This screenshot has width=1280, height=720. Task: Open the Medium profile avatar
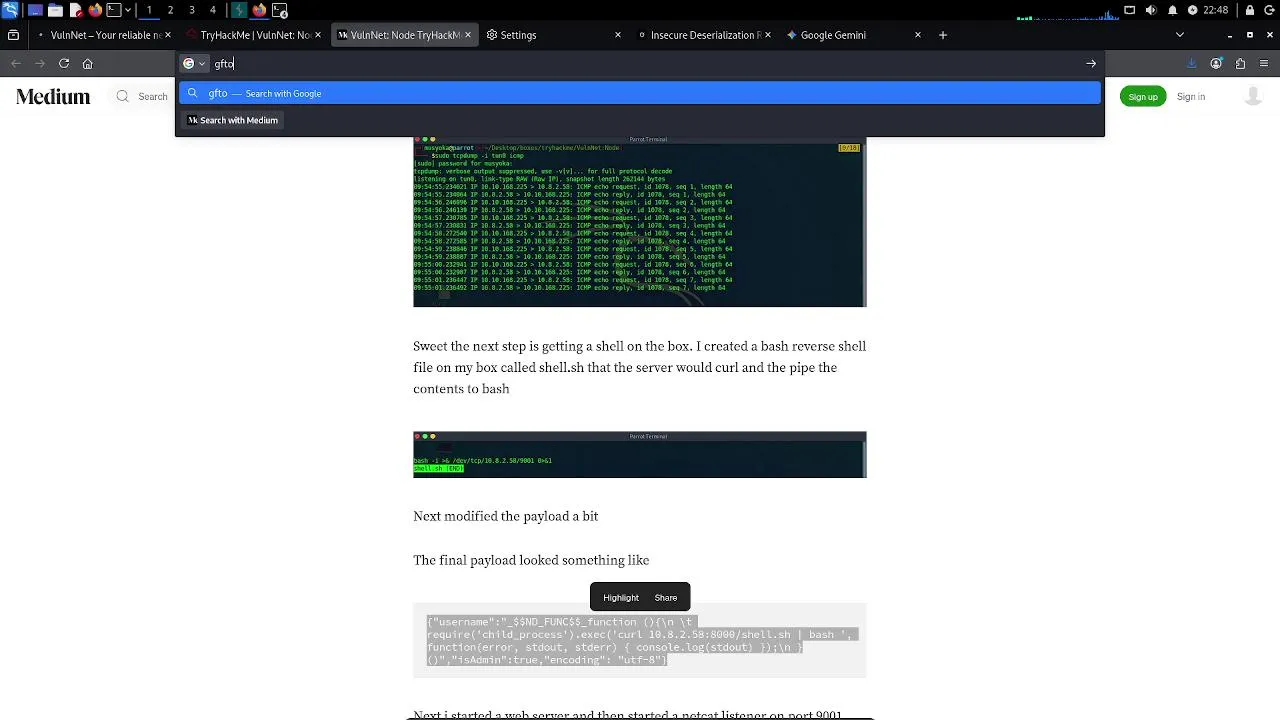(1253, 97)
